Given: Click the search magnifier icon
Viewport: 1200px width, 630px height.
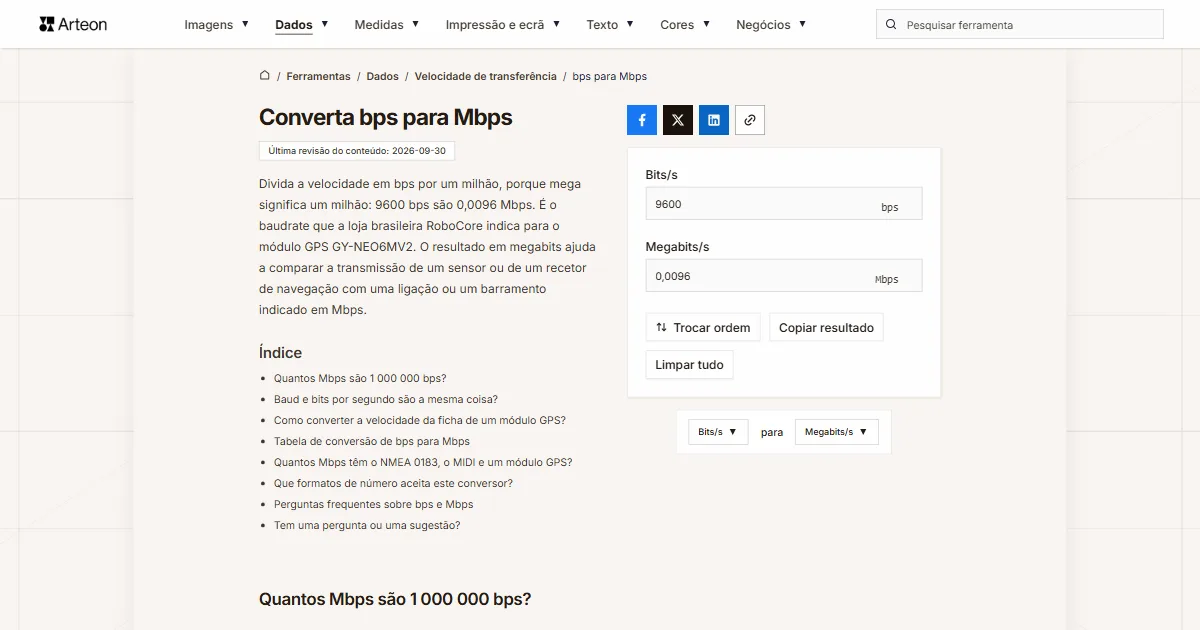Looking at the screenshot, I should tap(891, 25).
